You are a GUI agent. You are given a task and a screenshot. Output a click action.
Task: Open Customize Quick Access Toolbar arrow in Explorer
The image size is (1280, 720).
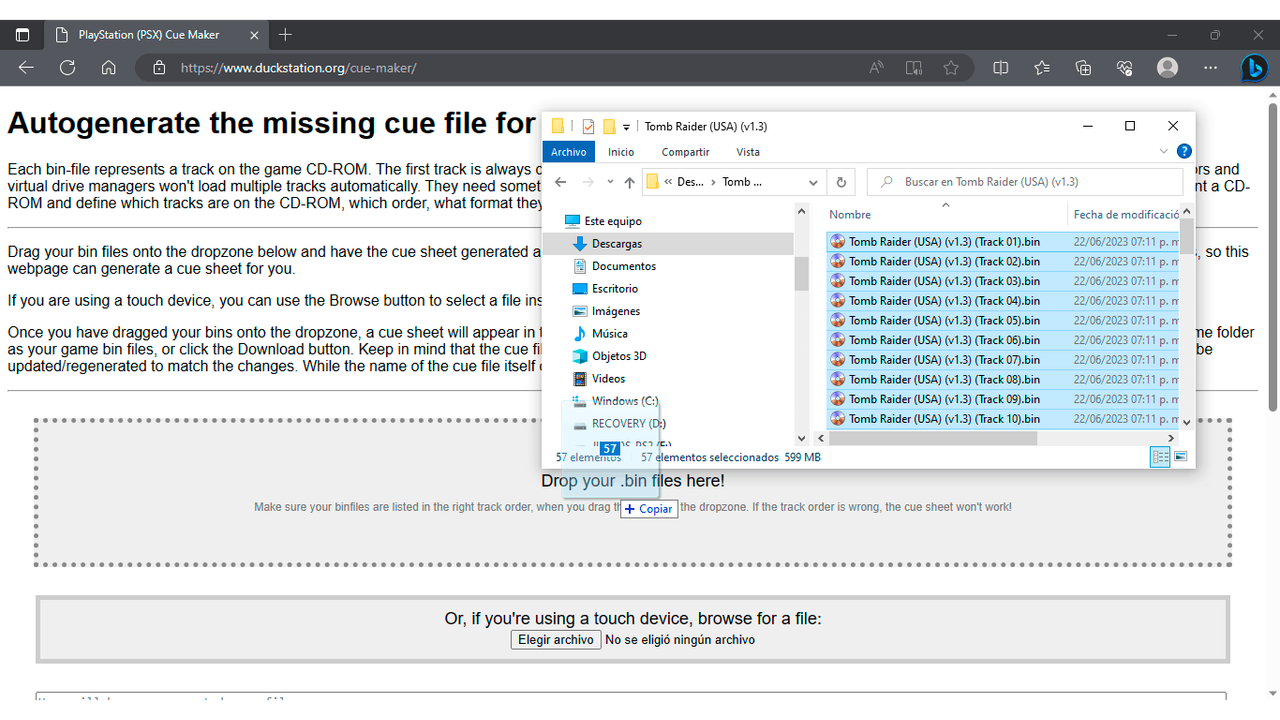626,127
